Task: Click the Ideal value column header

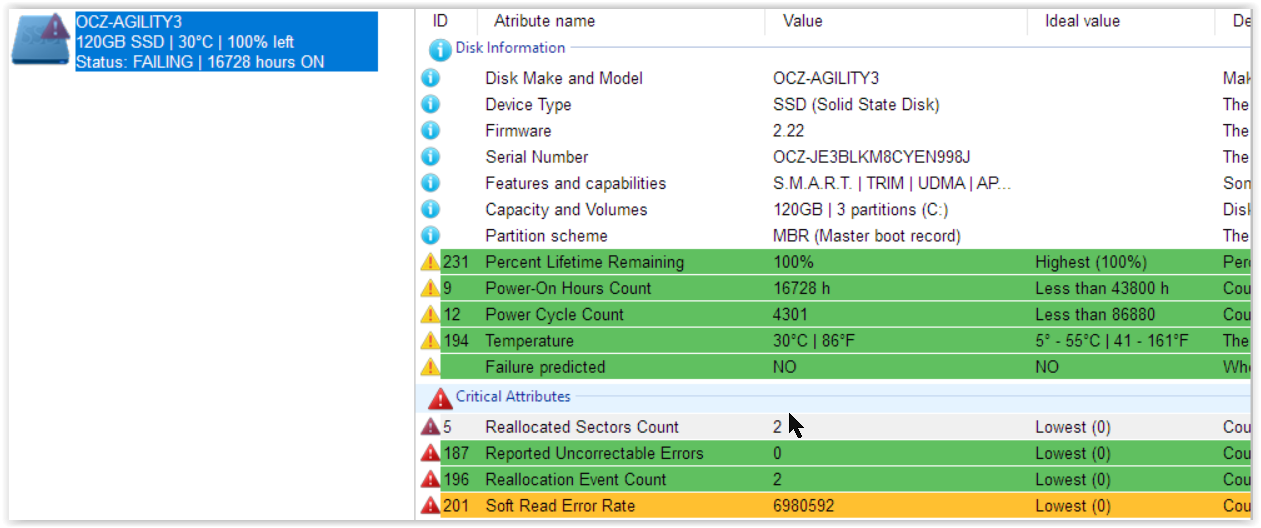Action: (1082, 21)
